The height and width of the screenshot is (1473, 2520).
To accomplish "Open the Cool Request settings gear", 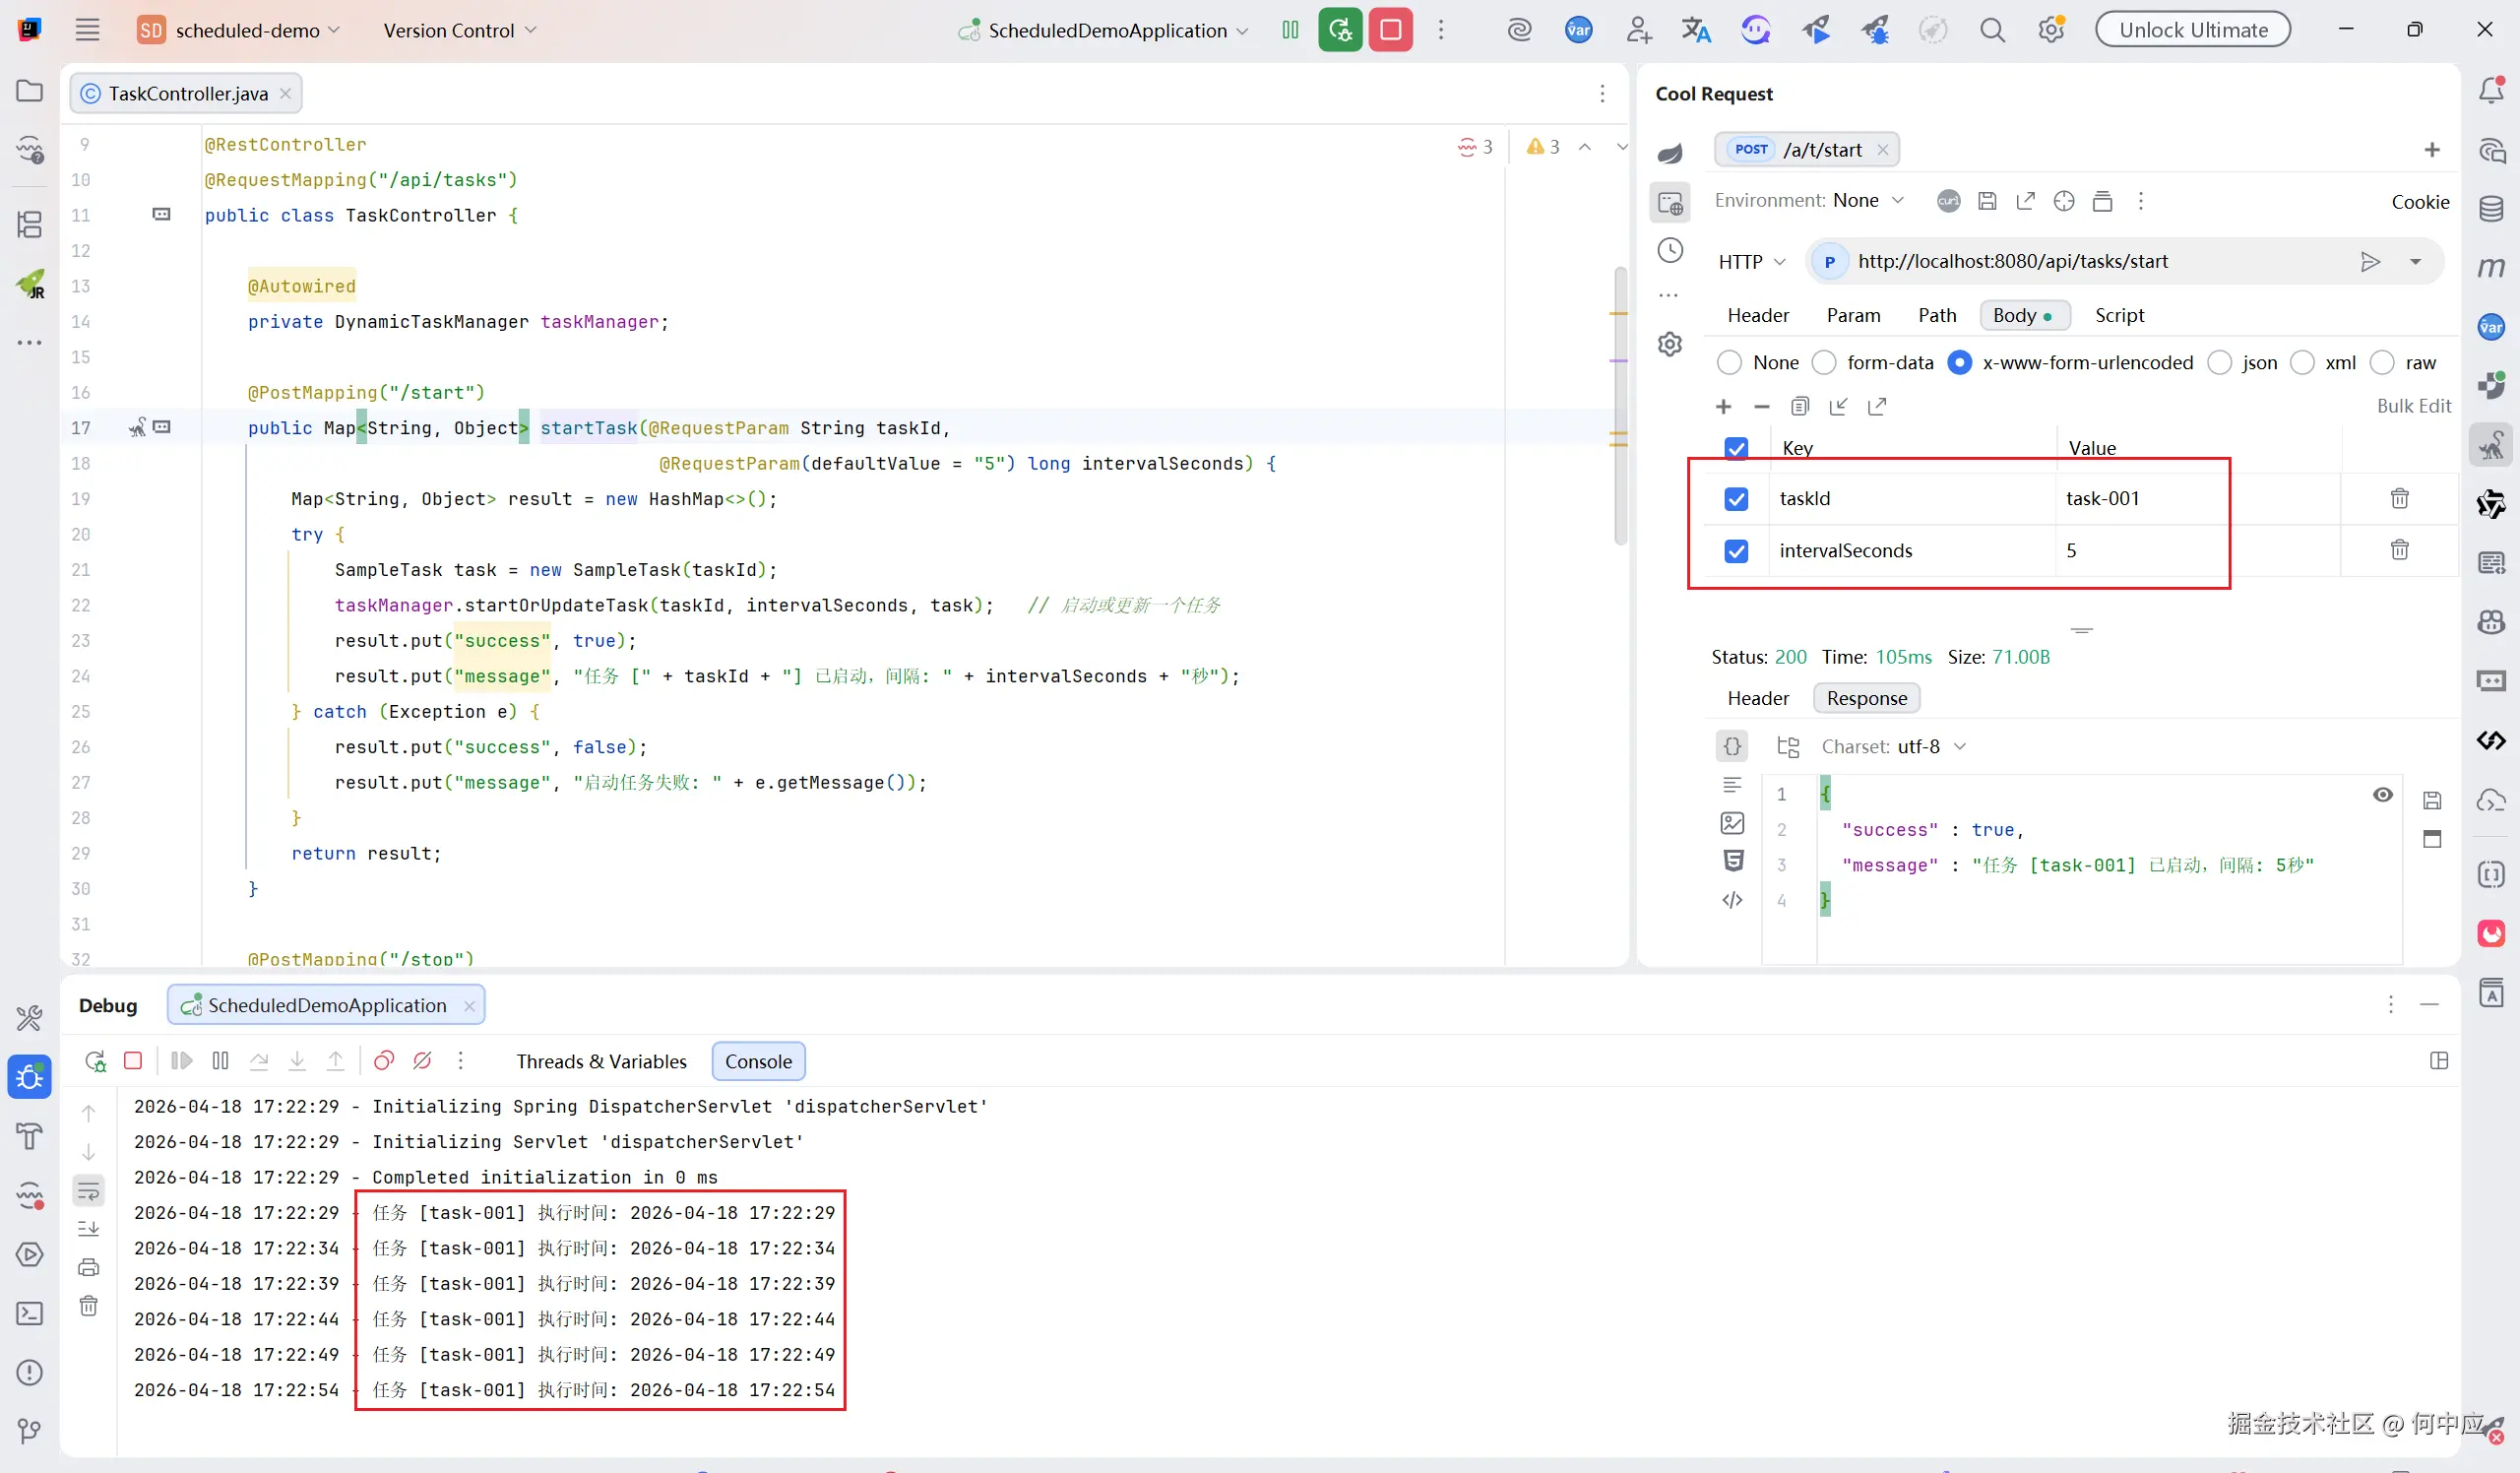I will click(1670, 345).
